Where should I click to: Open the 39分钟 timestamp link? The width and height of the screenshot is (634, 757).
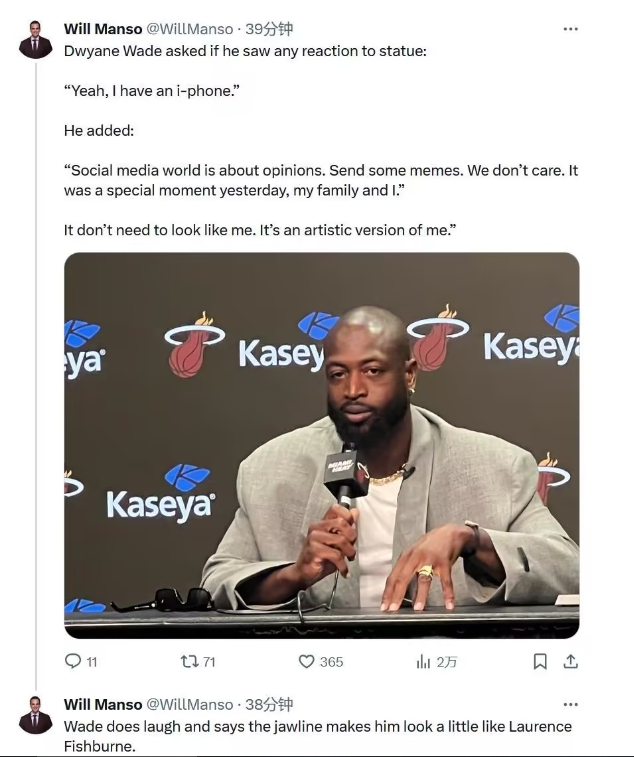[x=270, y=29]
